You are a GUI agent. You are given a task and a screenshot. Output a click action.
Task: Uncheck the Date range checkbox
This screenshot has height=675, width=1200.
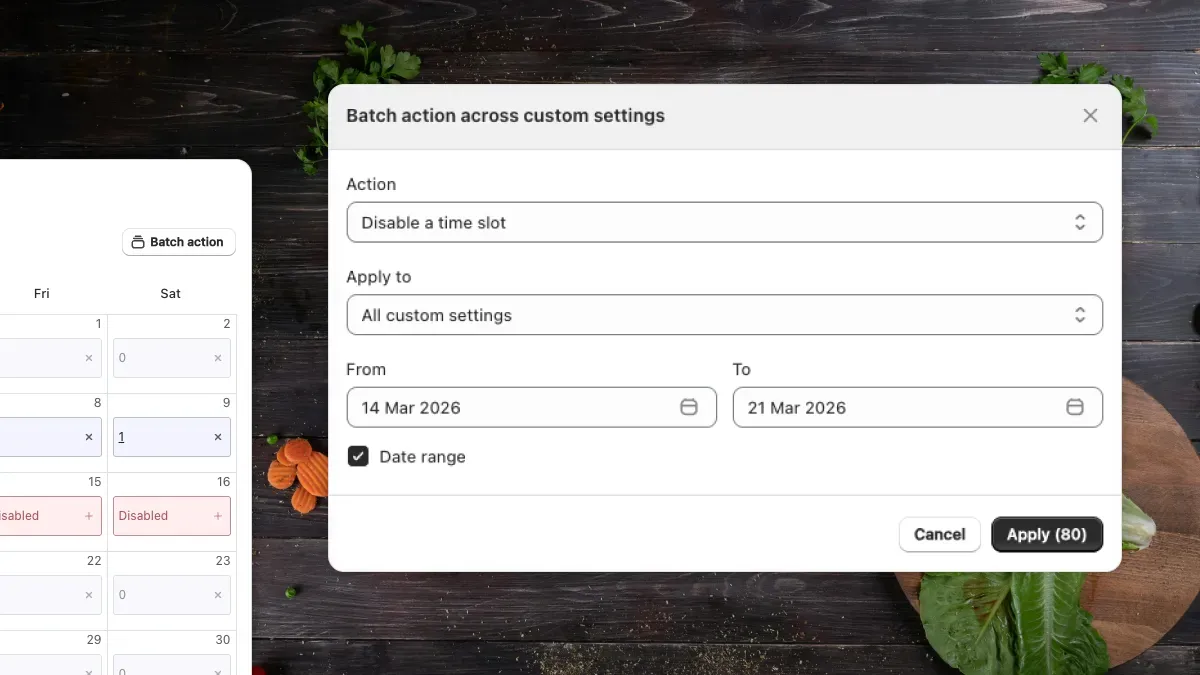pyautogui.click(x=358, y=456)
